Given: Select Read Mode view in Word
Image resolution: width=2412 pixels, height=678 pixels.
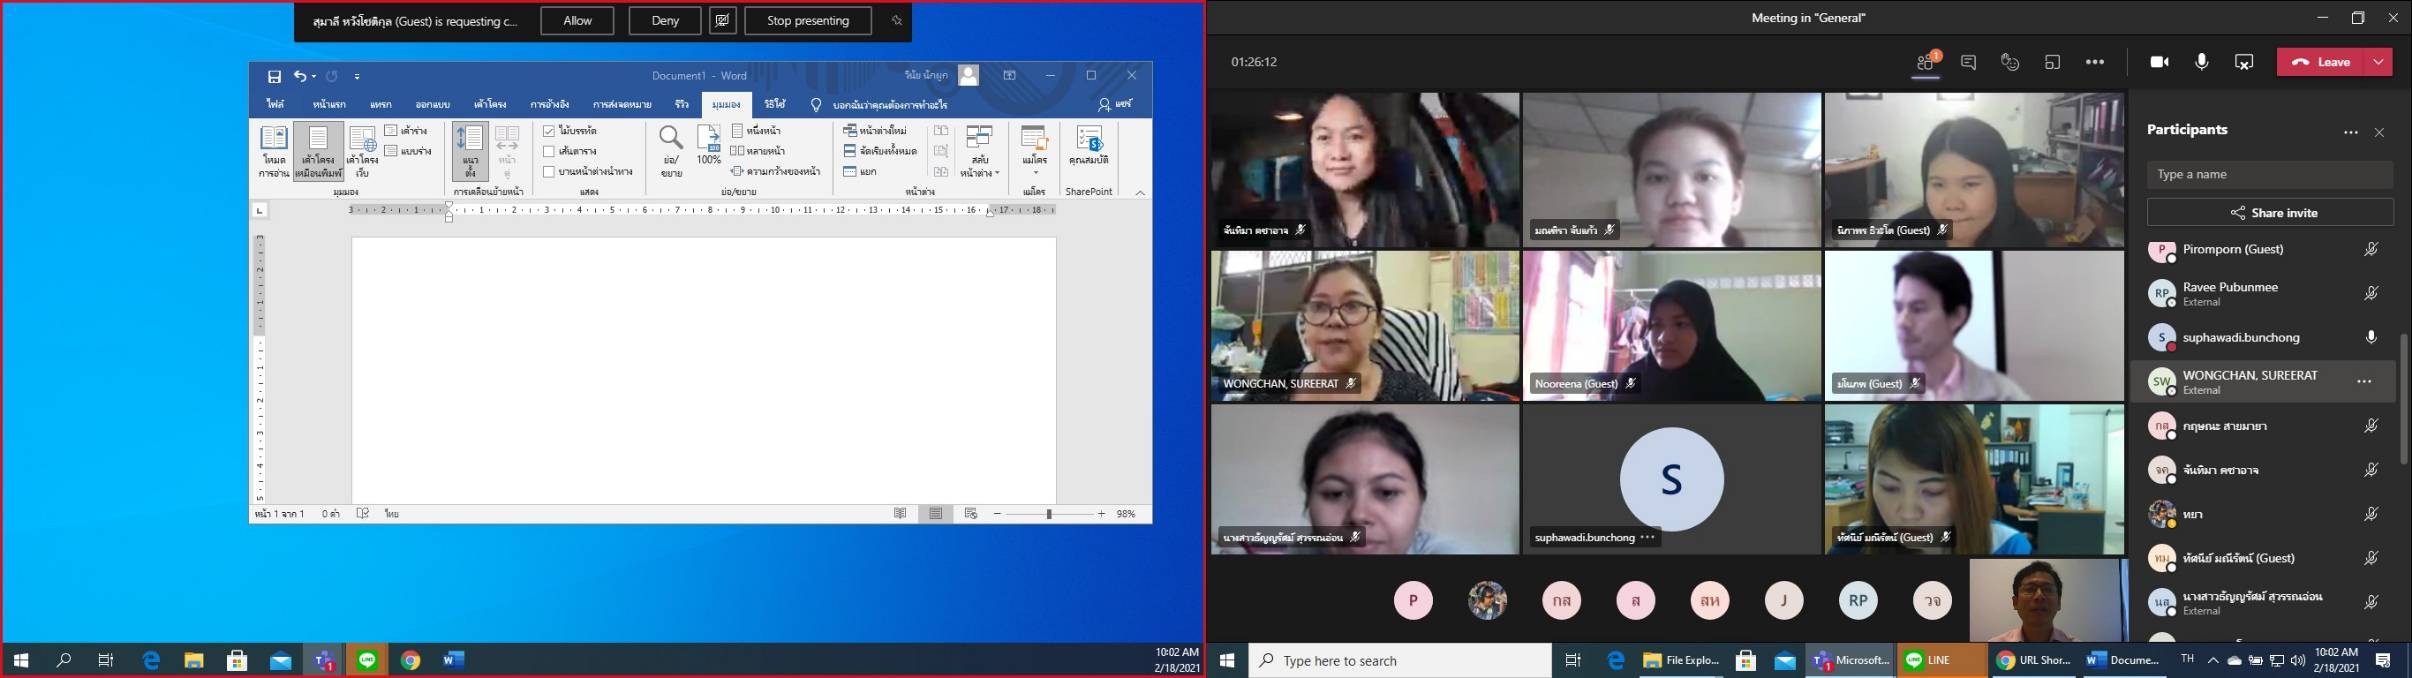Looking at the screenshot, I should (x=273, y=150).
